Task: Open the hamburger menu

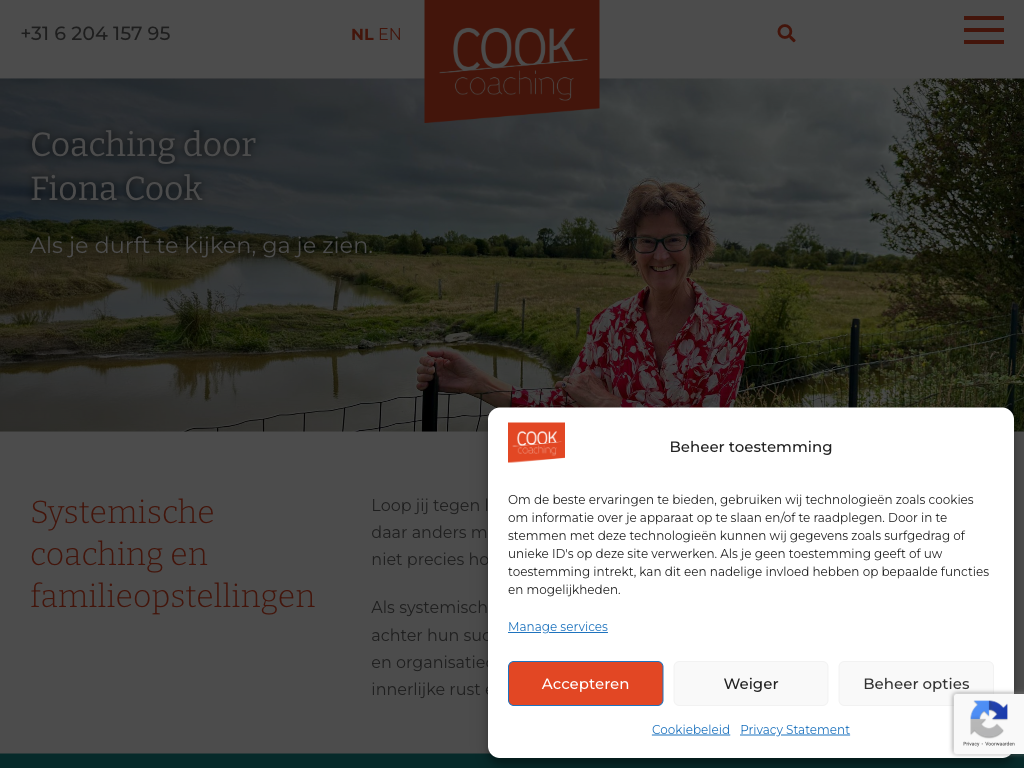Action: pos(984,30)
